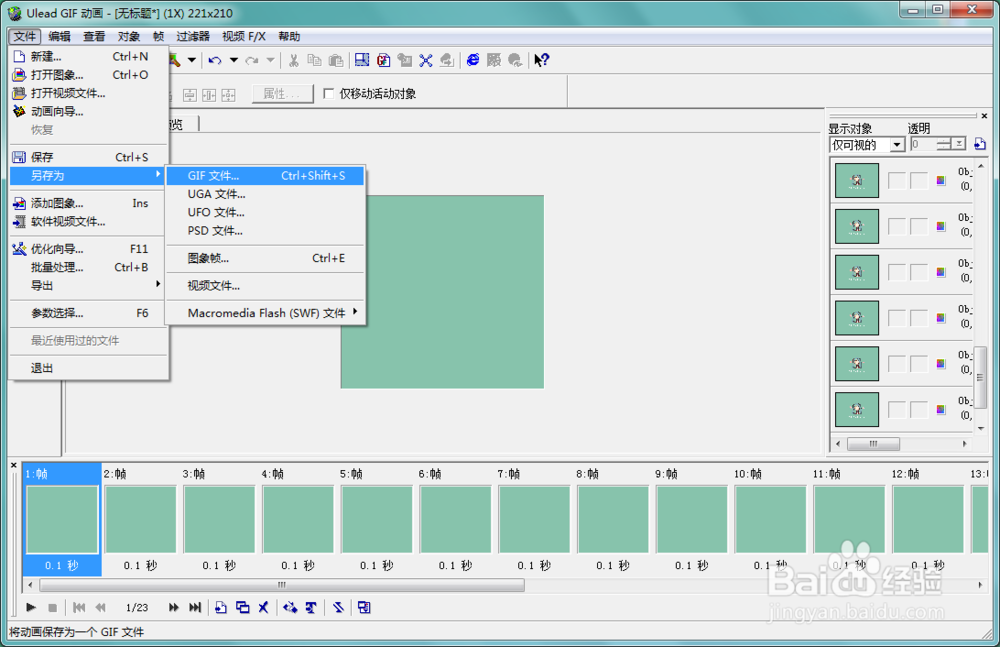Image resolution: width=1000 pixels, height=647 pixels.
Task: Toggle lock box of second object row
Action: pyautogui.click(x=918, y=226)
